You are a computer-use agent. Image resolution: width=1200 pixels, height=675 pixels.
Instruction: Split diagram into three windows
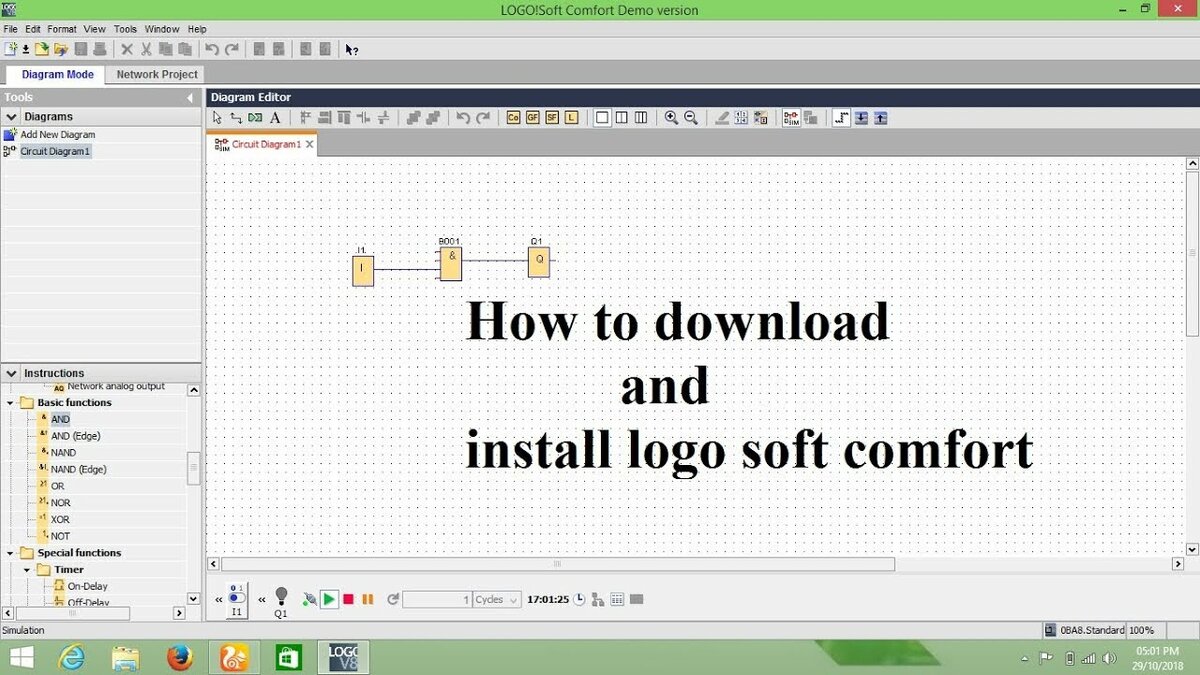click(x=641, y=118)
